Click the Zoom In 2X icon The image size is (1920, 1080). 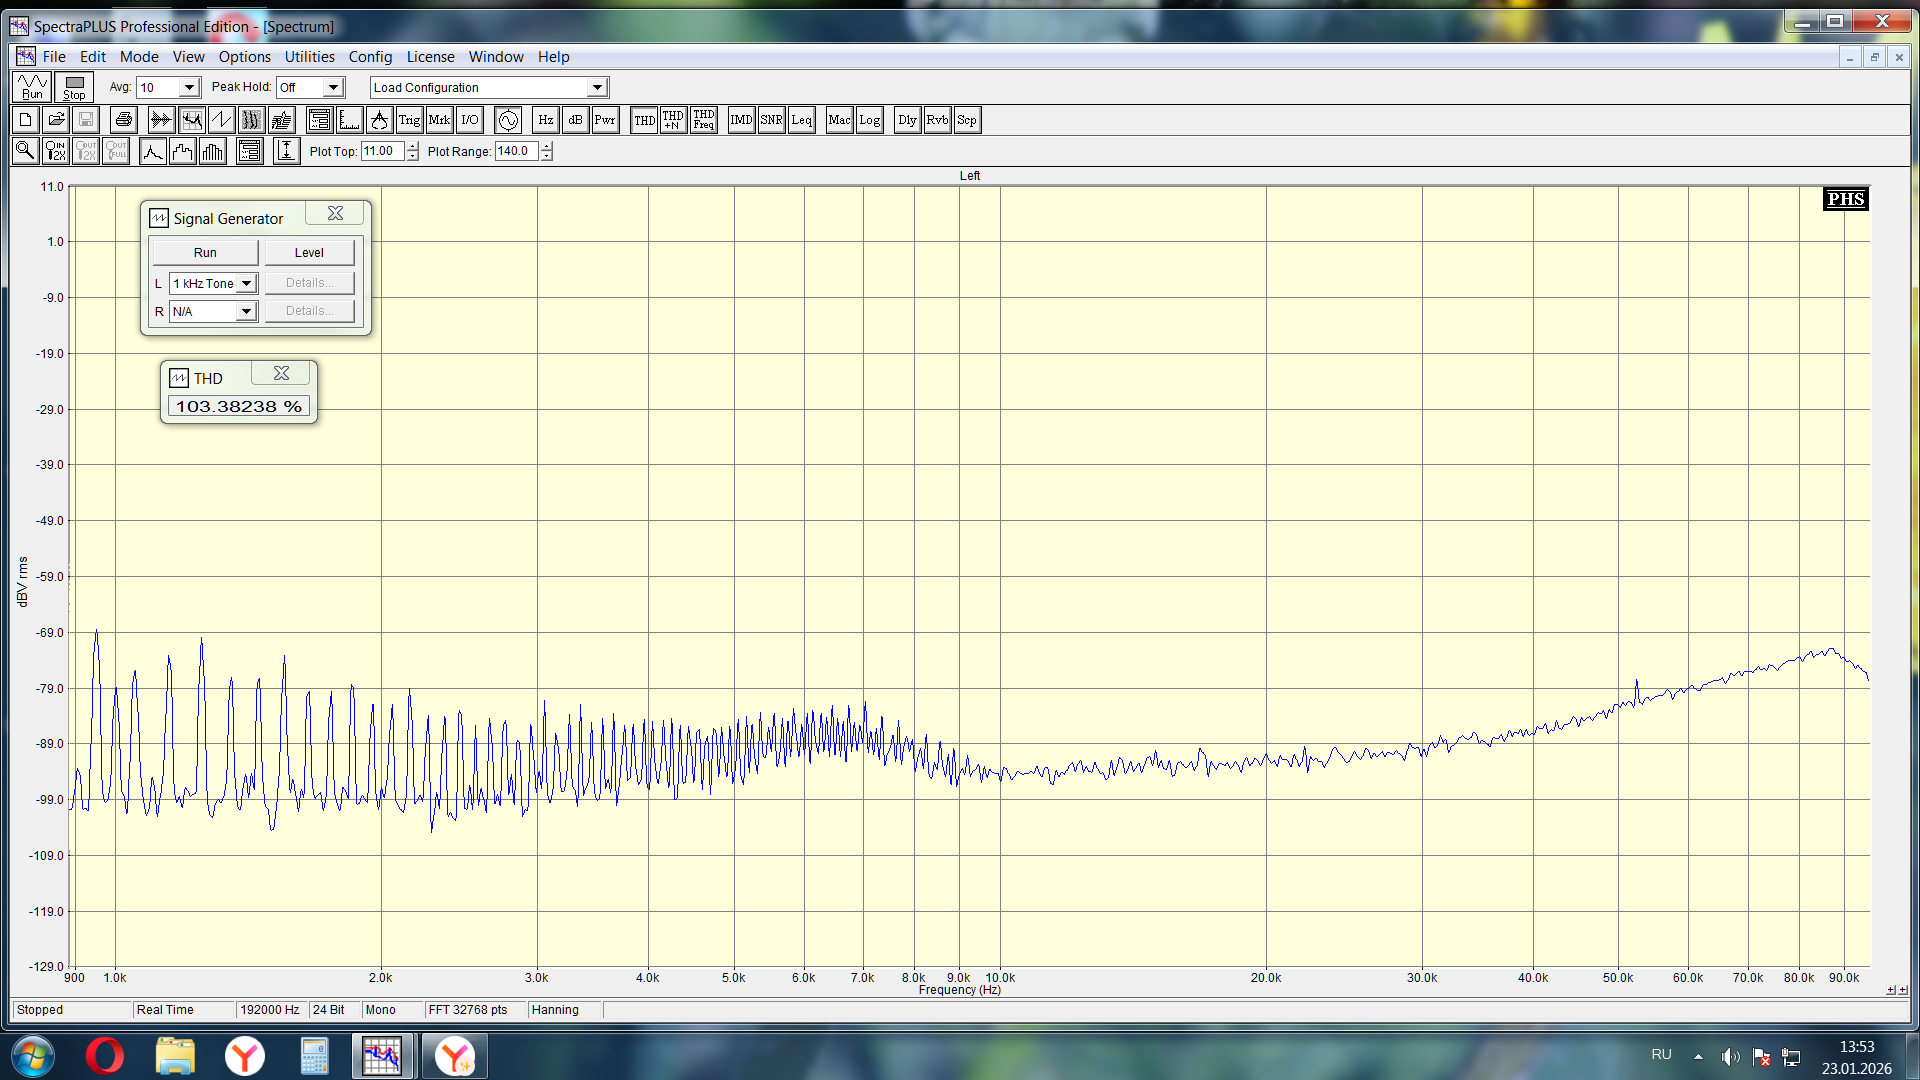click(56, 151)
